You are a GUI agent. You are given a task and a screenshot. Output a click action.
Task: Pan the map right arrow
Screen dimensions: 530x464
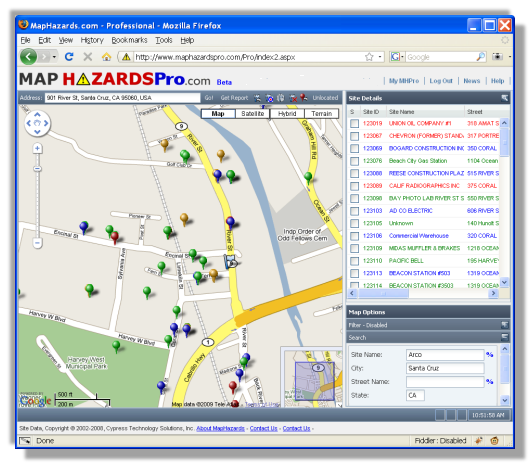[46, 123]
